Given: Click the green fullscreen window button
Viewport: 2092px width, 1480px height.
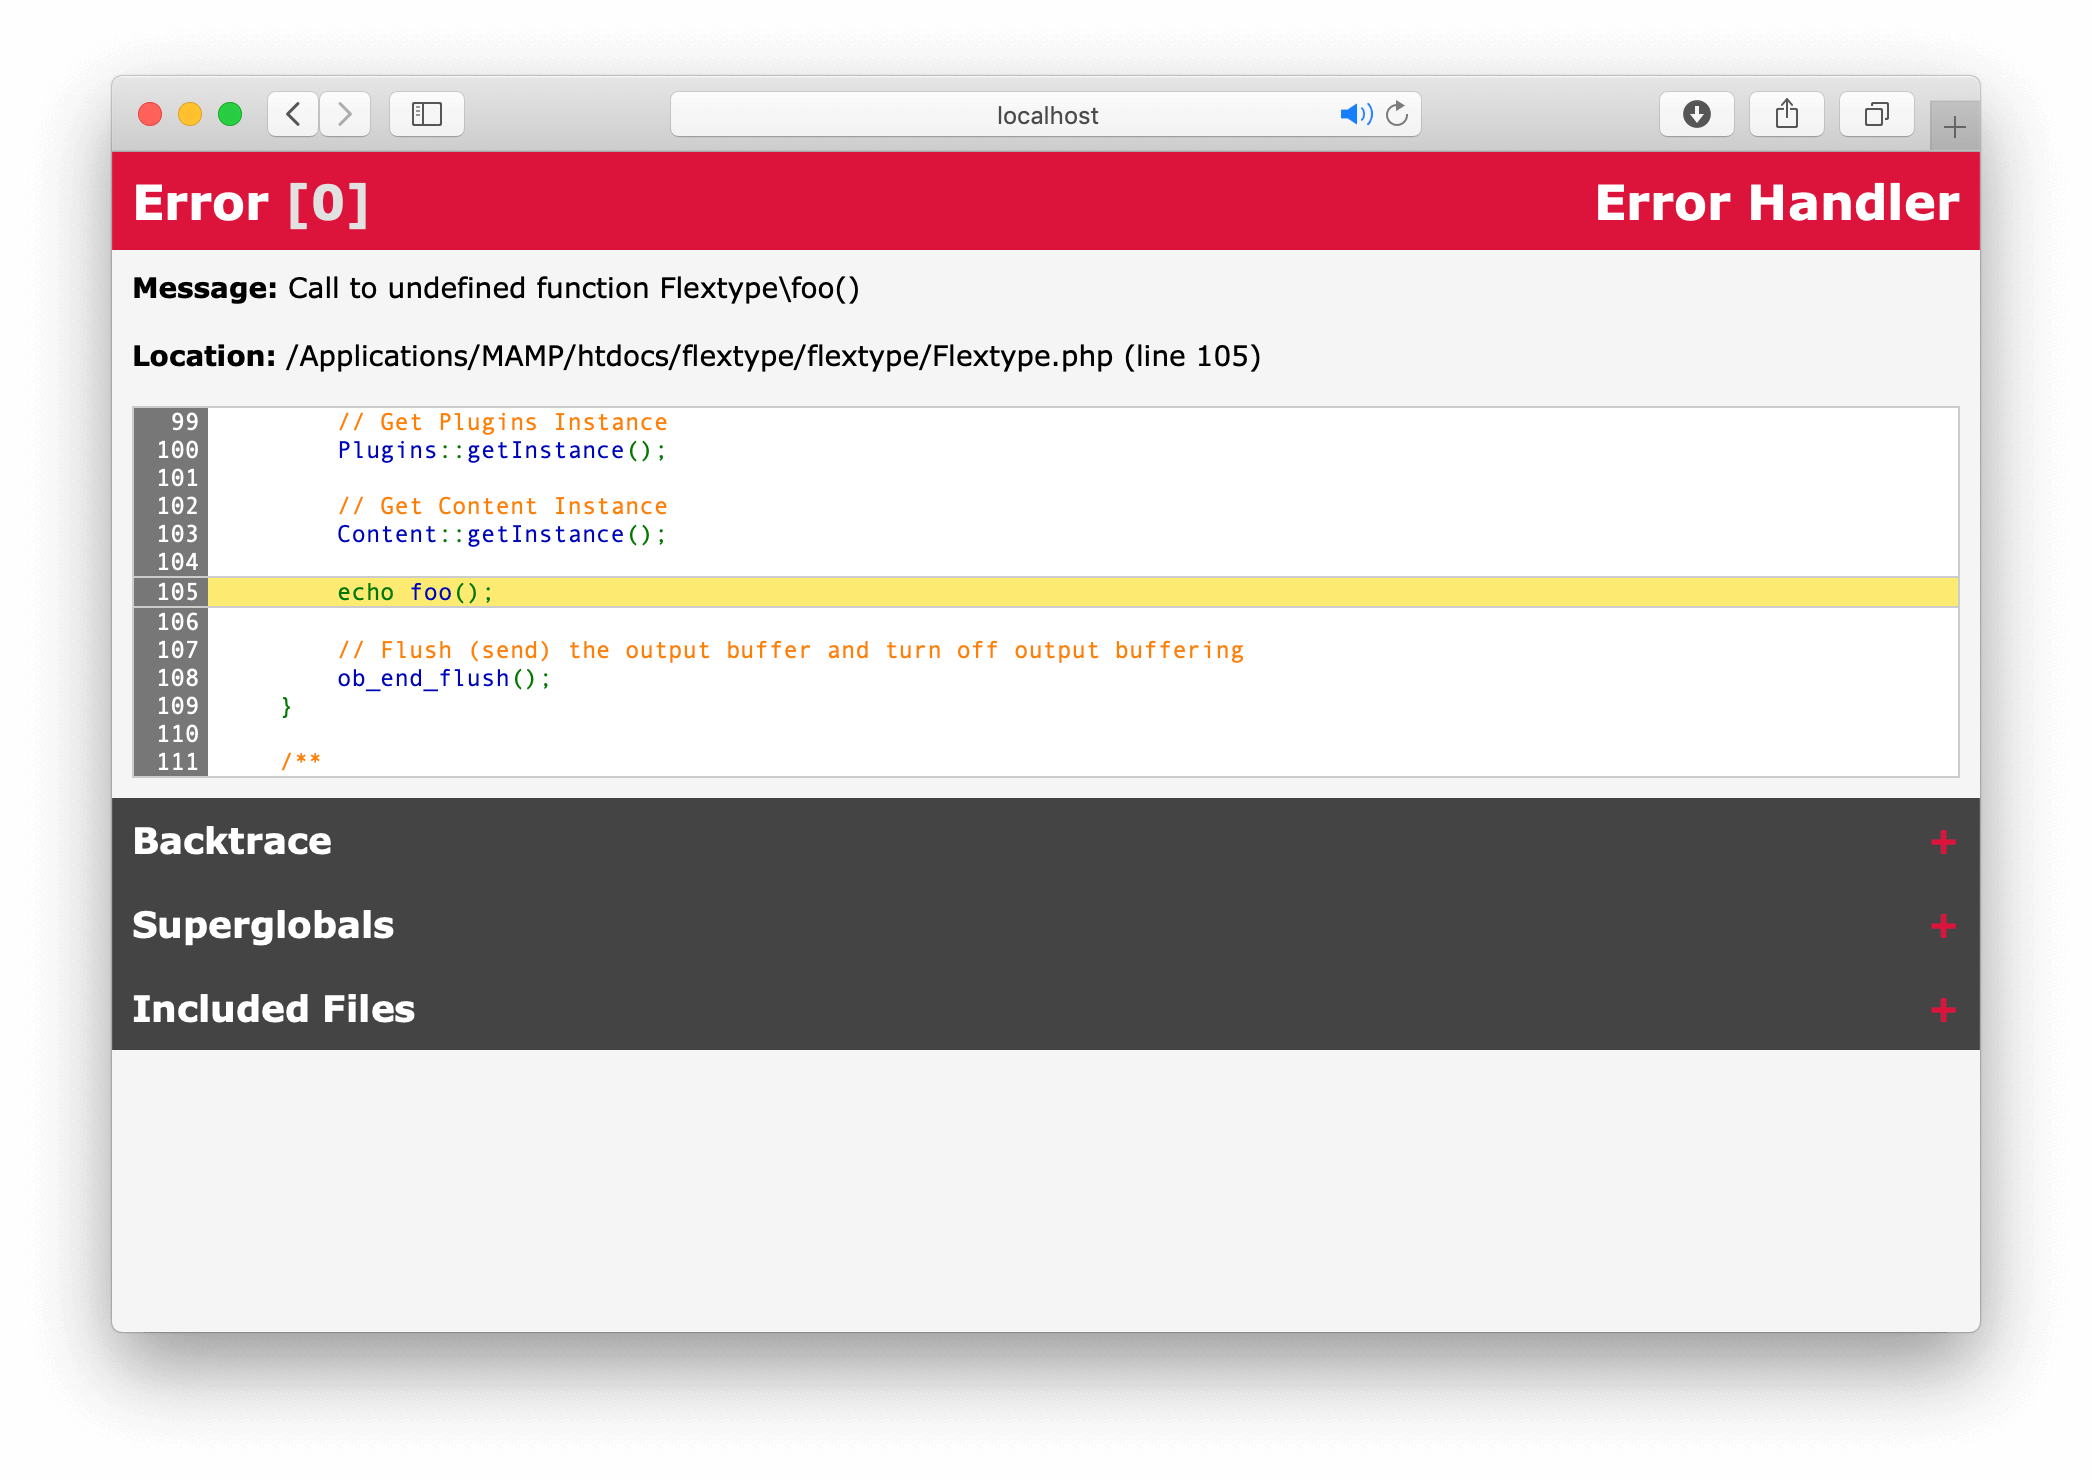Looking at the screenshot, I should 230,114.
